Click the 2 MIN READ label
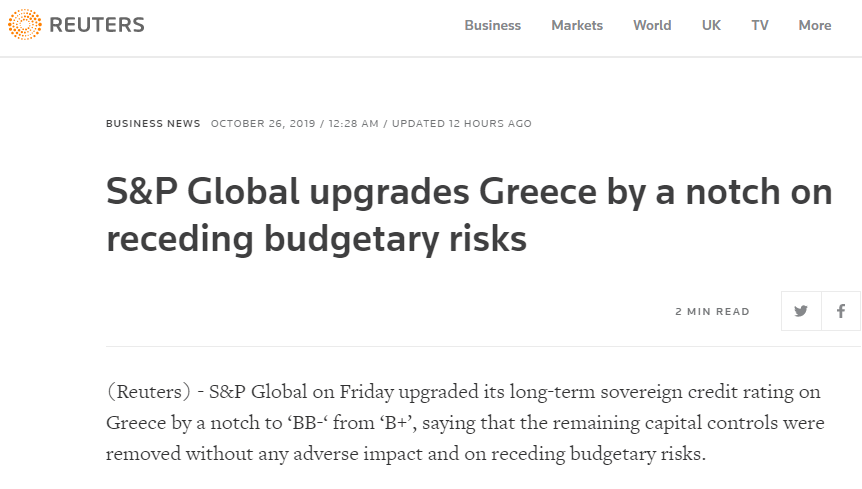The height and width of the screenshot is (489, 862). (712, 312)
